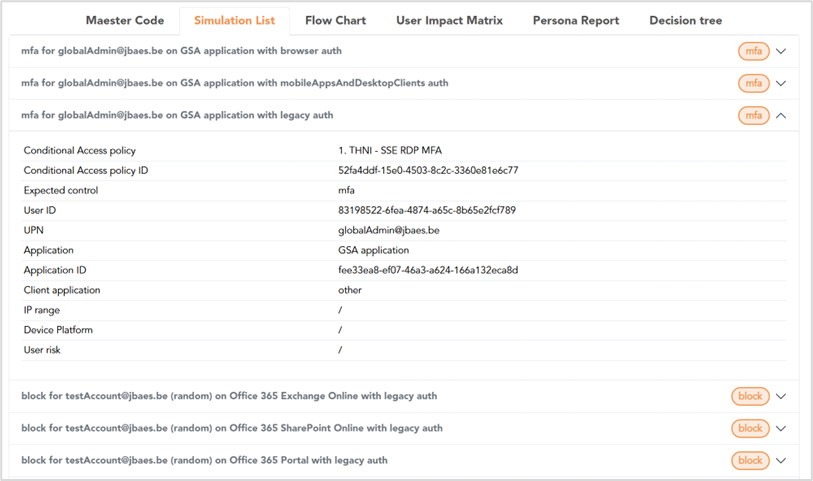Viewport: 813px width, 481px height.
Task: Expand the Office 365 Portal row chevron
Action: point(781,461)
